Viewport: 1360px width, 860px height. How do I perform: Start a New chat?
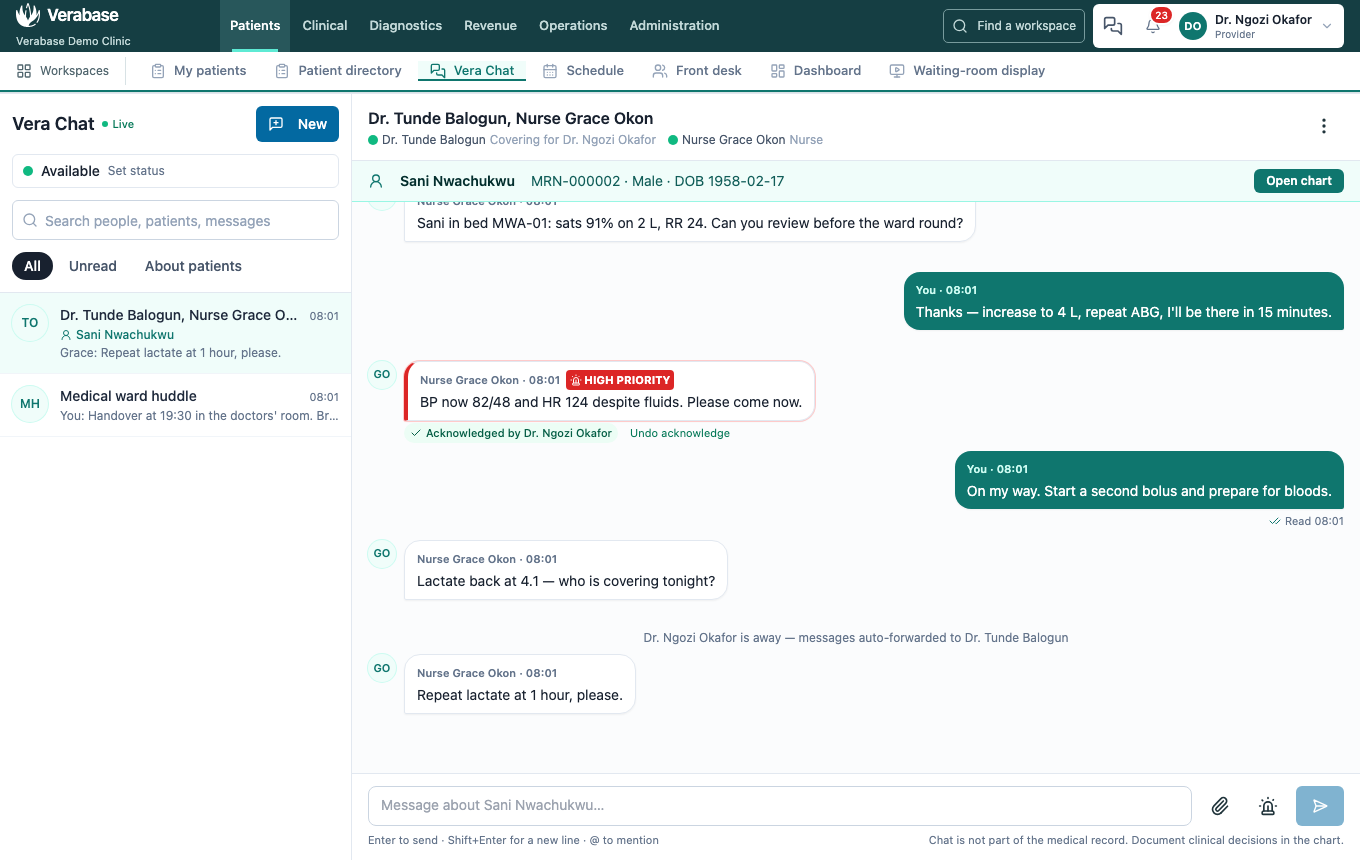[297, 124]
